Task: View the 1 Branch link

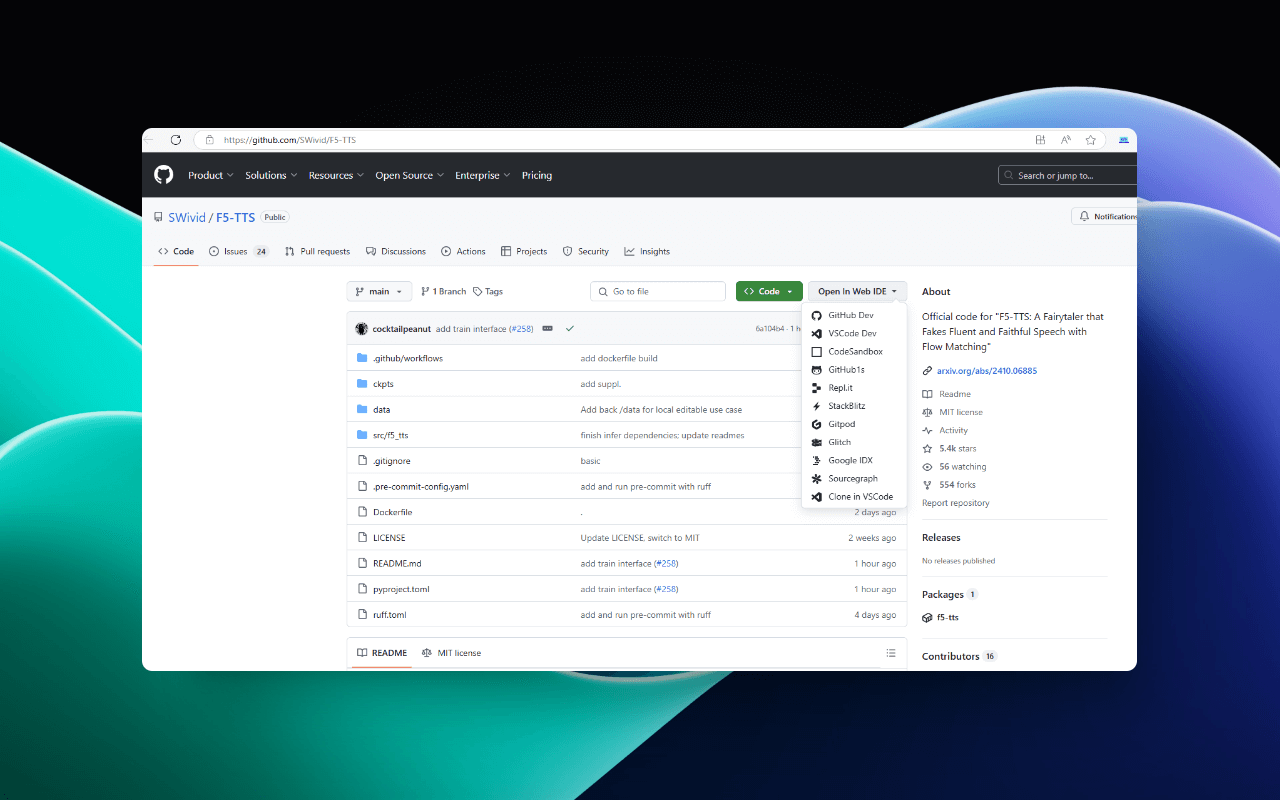Action: pyautogui.click(x=443, y=291)
